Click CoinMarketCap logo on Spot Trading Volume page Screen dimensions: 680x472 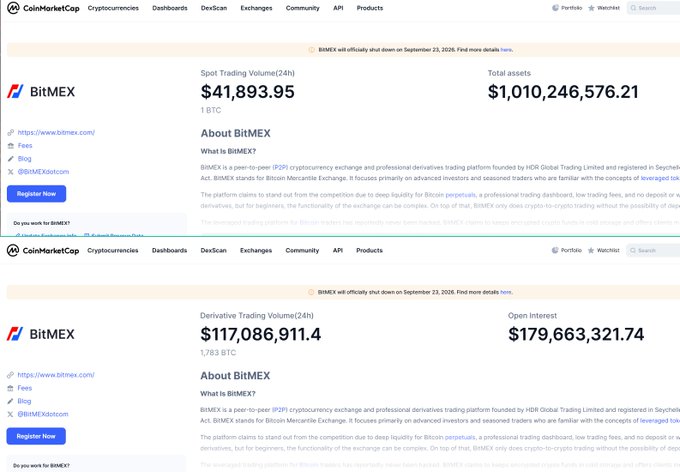click(43, 8)
